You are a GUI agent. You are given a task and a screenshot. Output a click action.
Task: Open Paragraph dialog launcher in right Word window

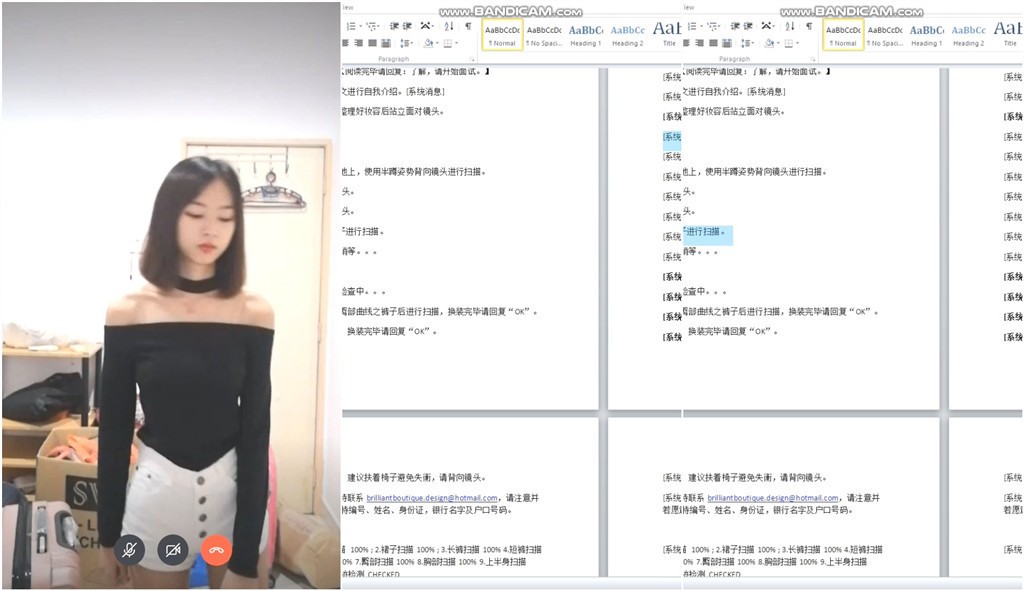click(x=812, y=59)
